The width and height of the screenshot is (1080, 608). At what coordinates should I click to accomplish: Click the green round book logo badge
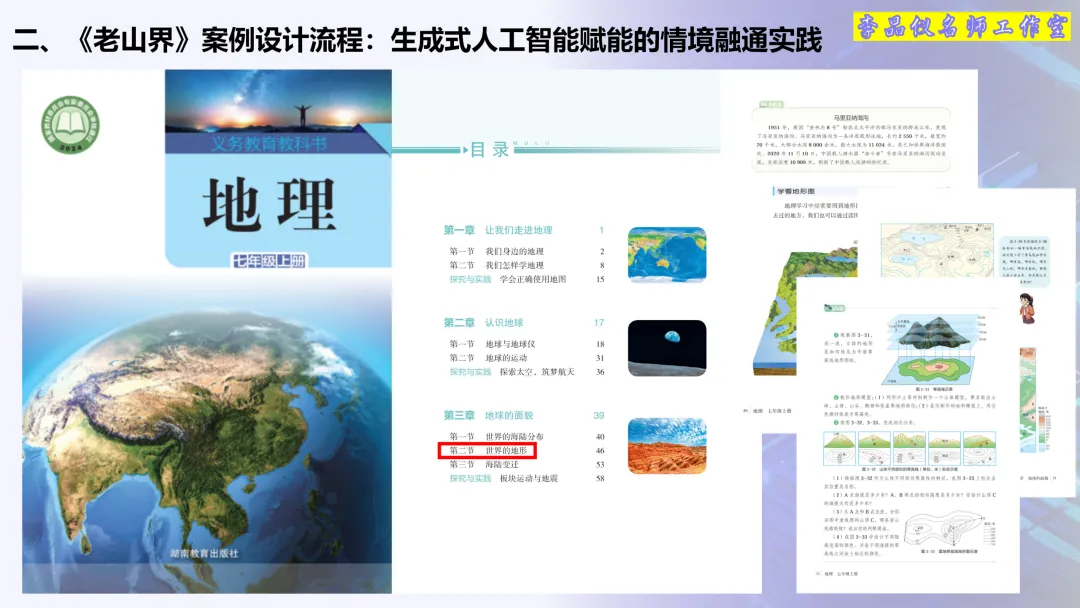point(70,125)
